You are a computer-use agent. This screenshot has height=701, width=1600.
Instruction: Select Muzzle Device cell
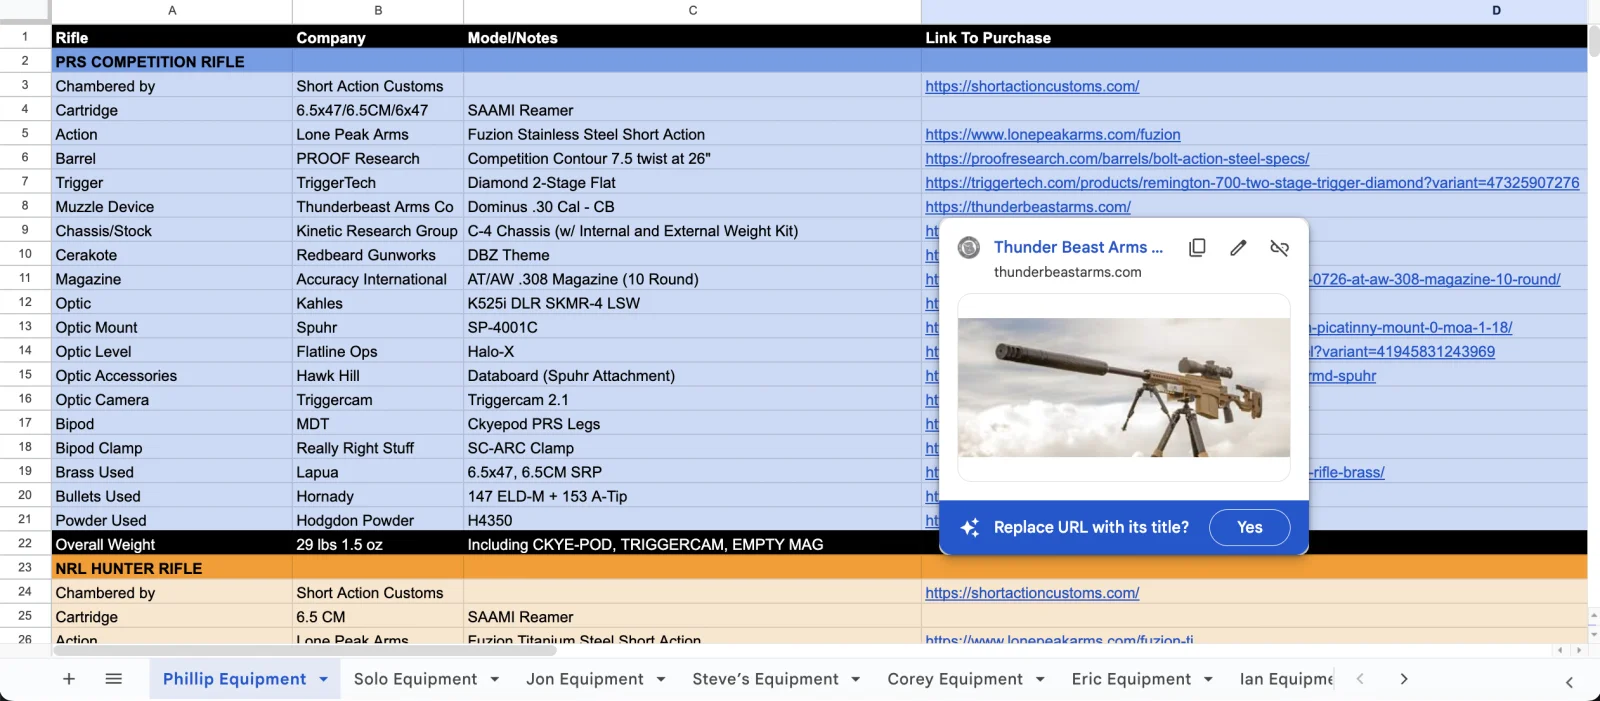[x=172, y=207]
